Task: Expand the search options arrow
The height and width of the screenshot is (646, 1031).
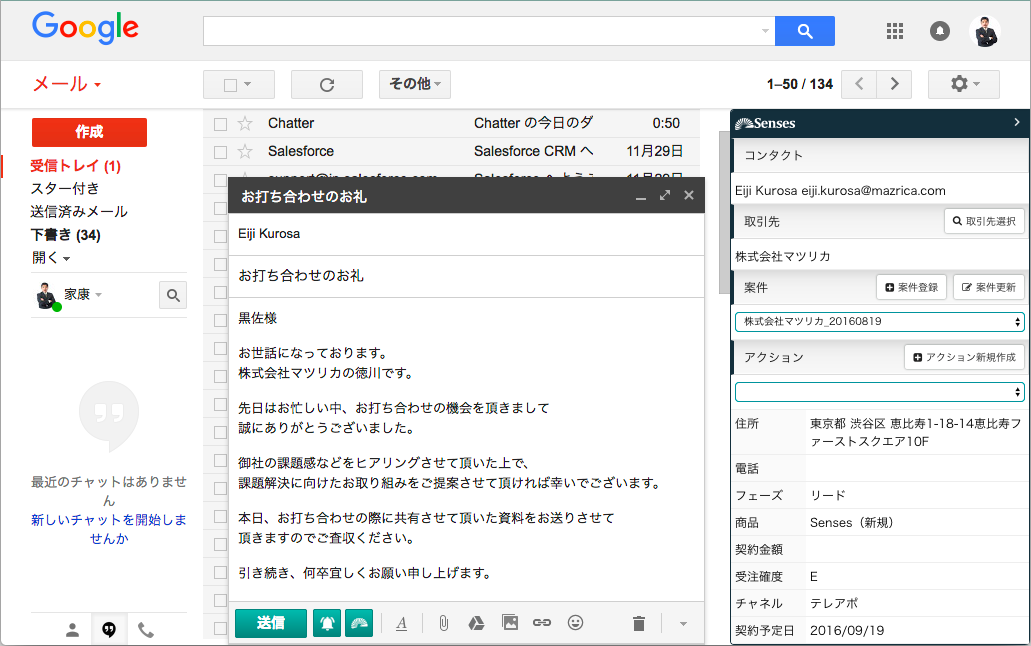Action: coord(765,31)
